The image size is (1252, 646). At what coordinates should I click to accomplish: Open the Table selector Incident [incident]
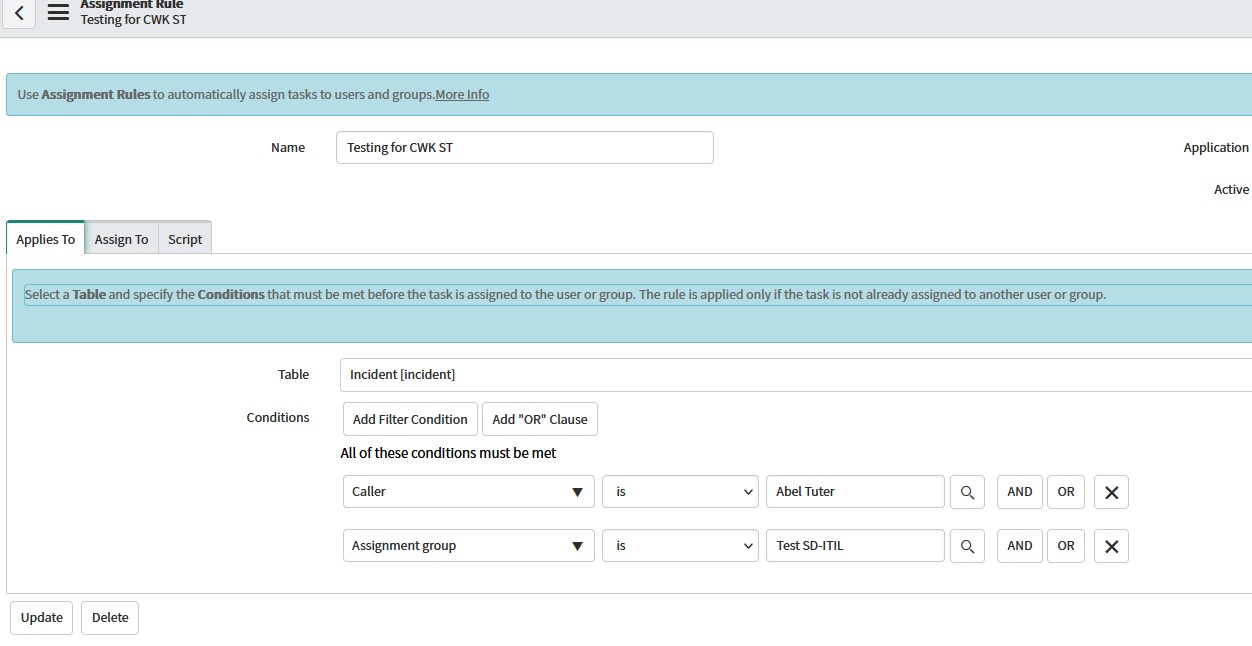coord(795,375)
